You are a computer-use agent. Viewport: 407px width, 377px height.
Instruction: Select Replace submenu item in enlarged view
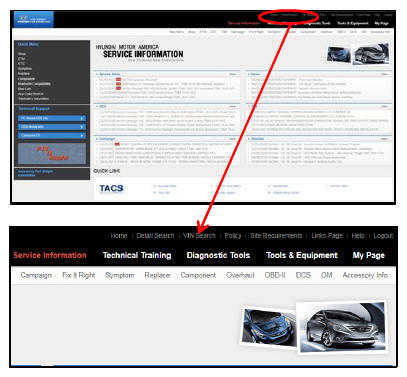point(157,275)
